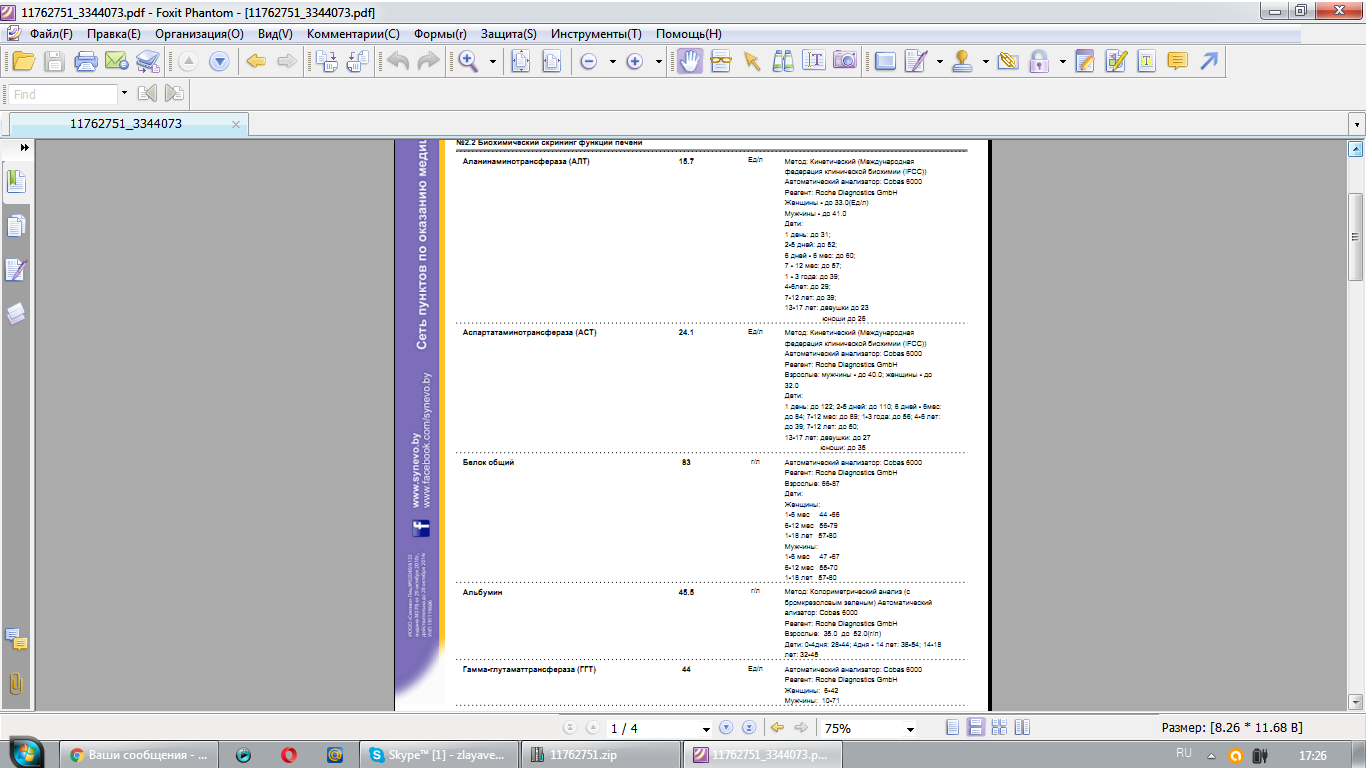Open Skype from the Windows taskbar
This screenshot has width=1366, height=768.
coord(439,755)
